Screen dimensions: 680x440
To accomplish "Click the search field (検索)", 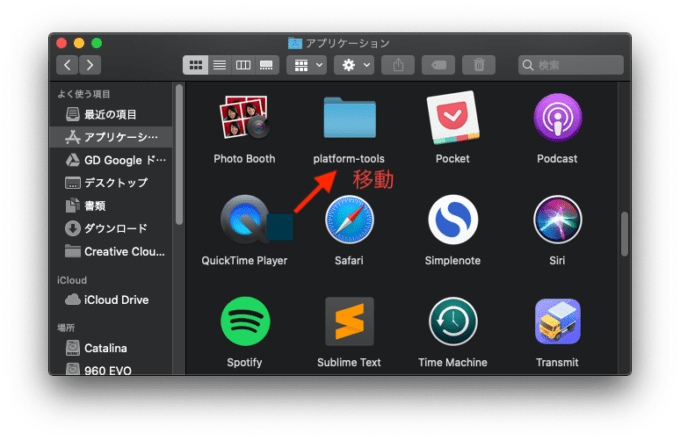I will click(571, 65).
